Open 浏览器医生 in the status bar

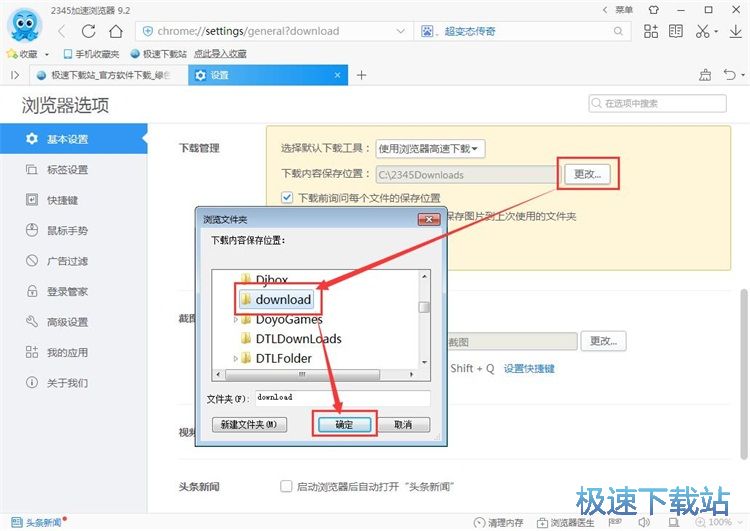click(565, 522)
